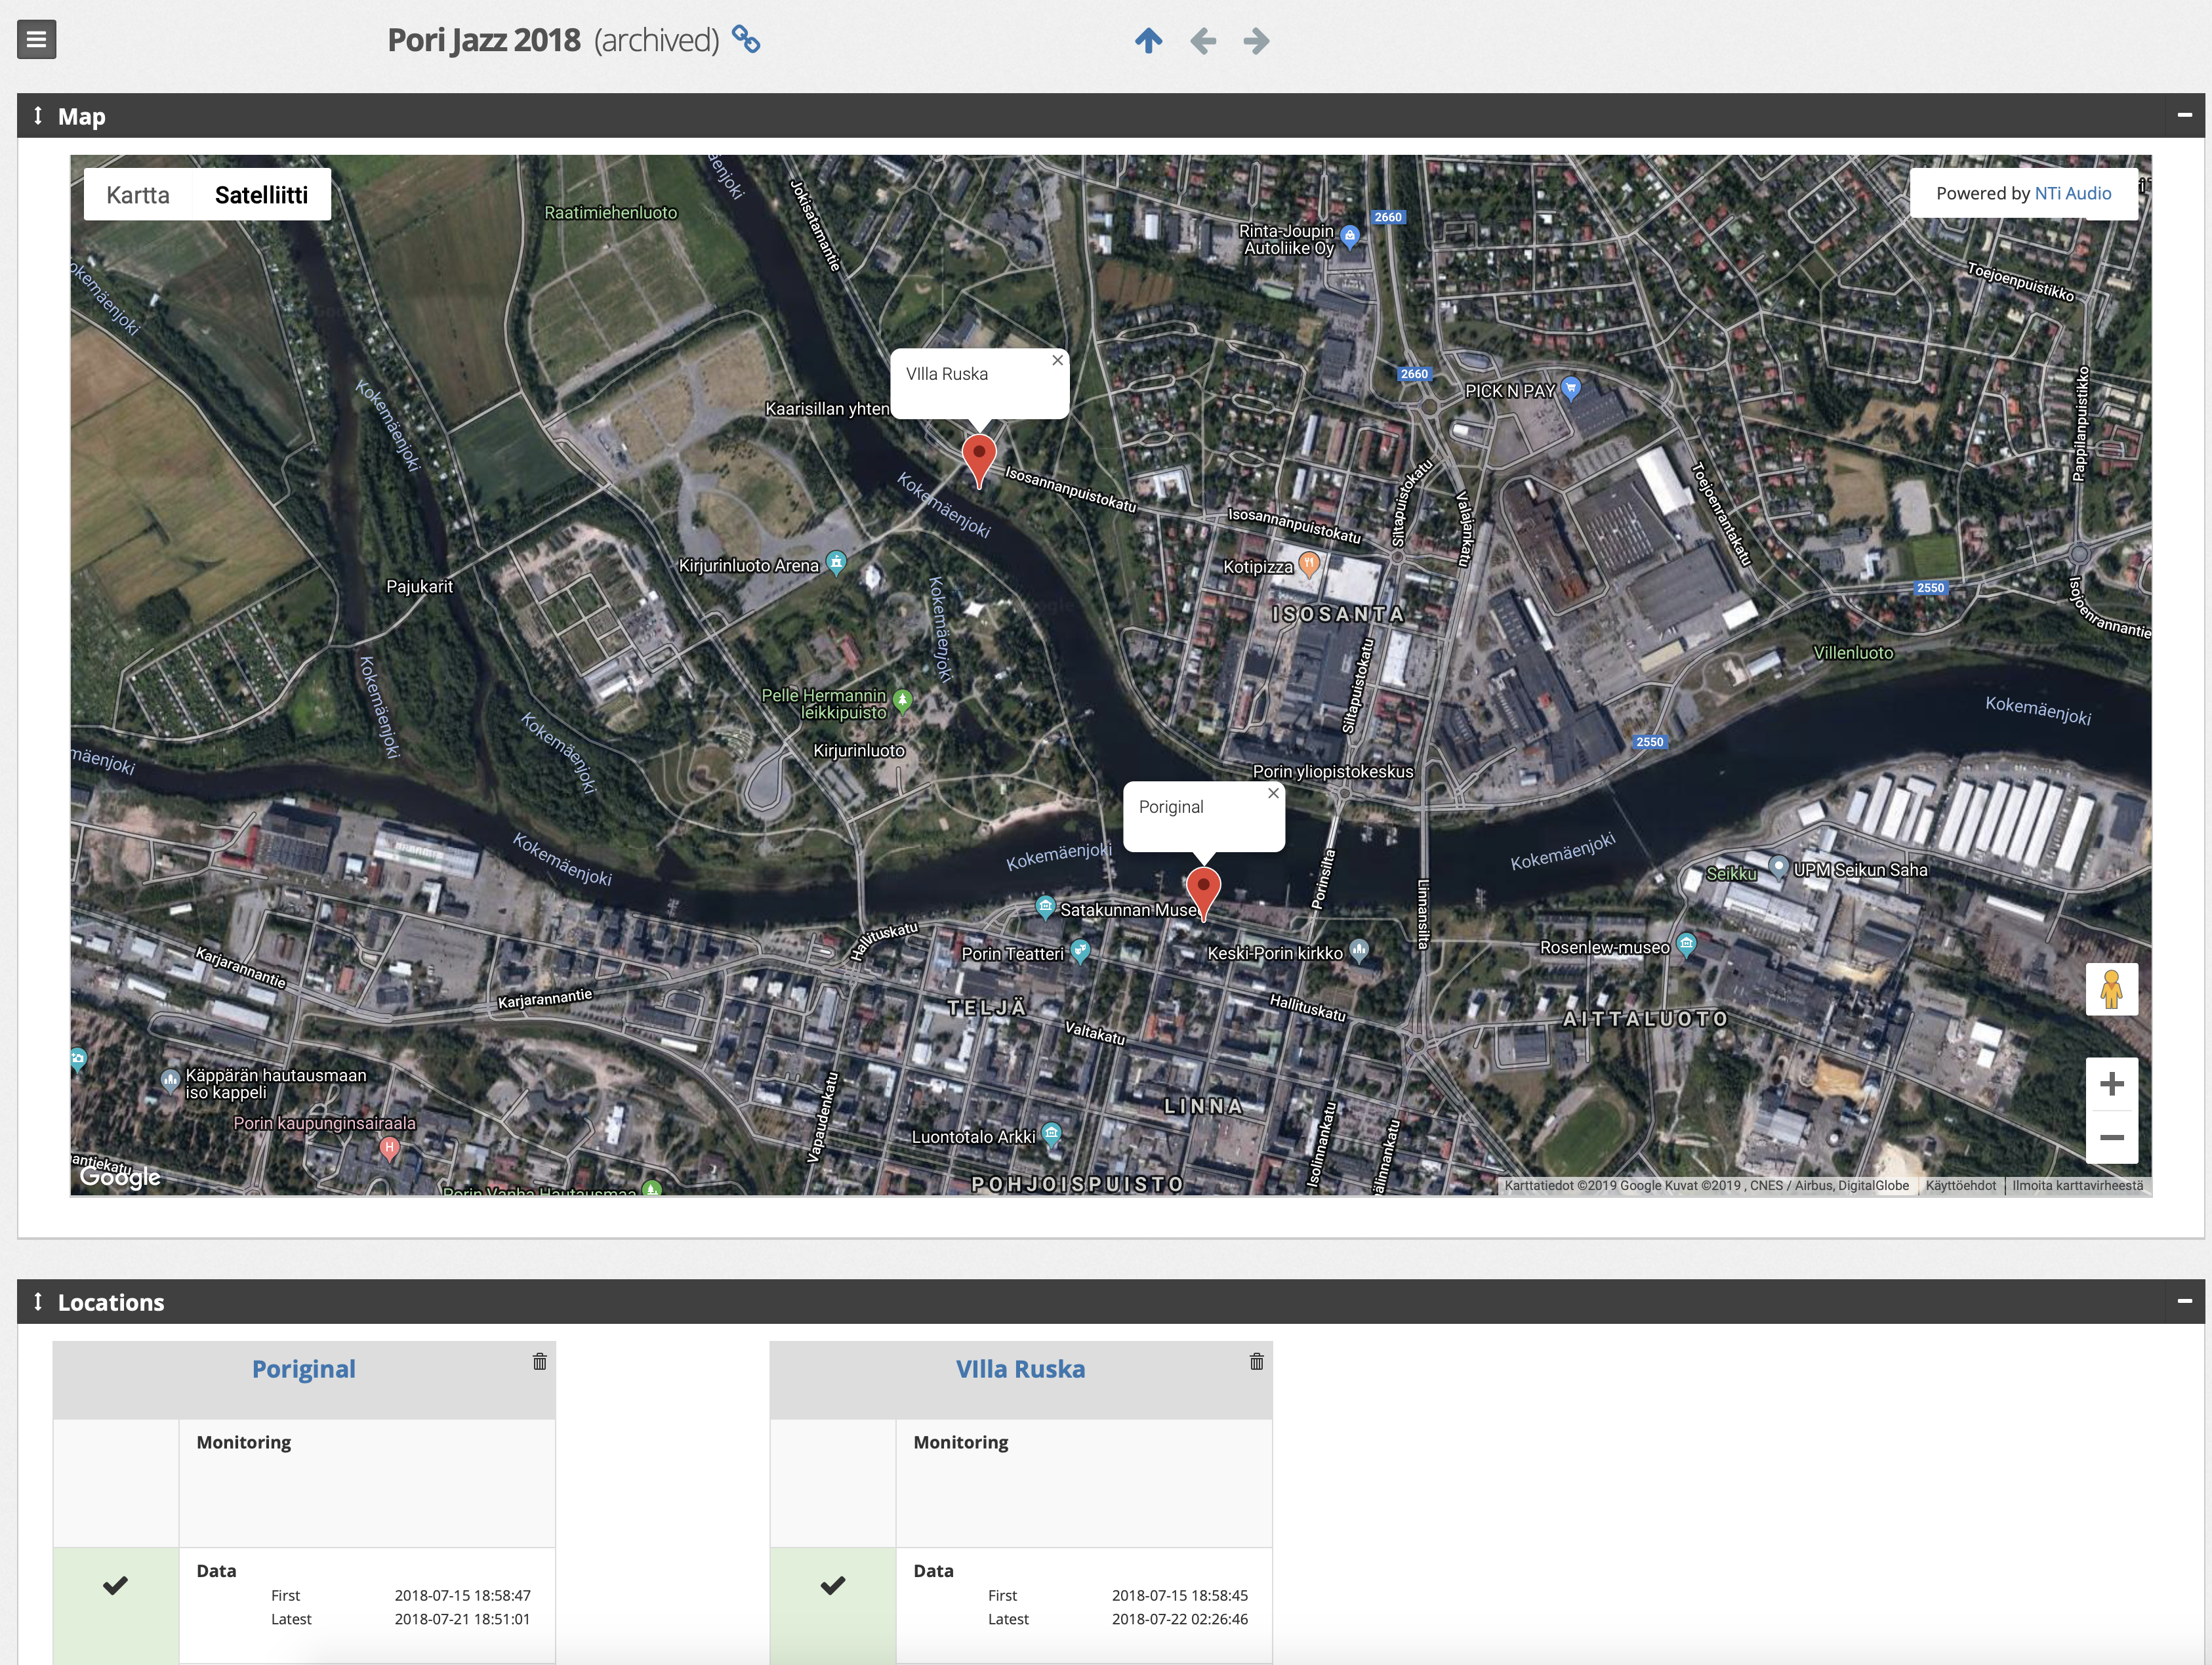
Task: Close the Villa Ruska info popup
Action: (x=1057, y=361)
